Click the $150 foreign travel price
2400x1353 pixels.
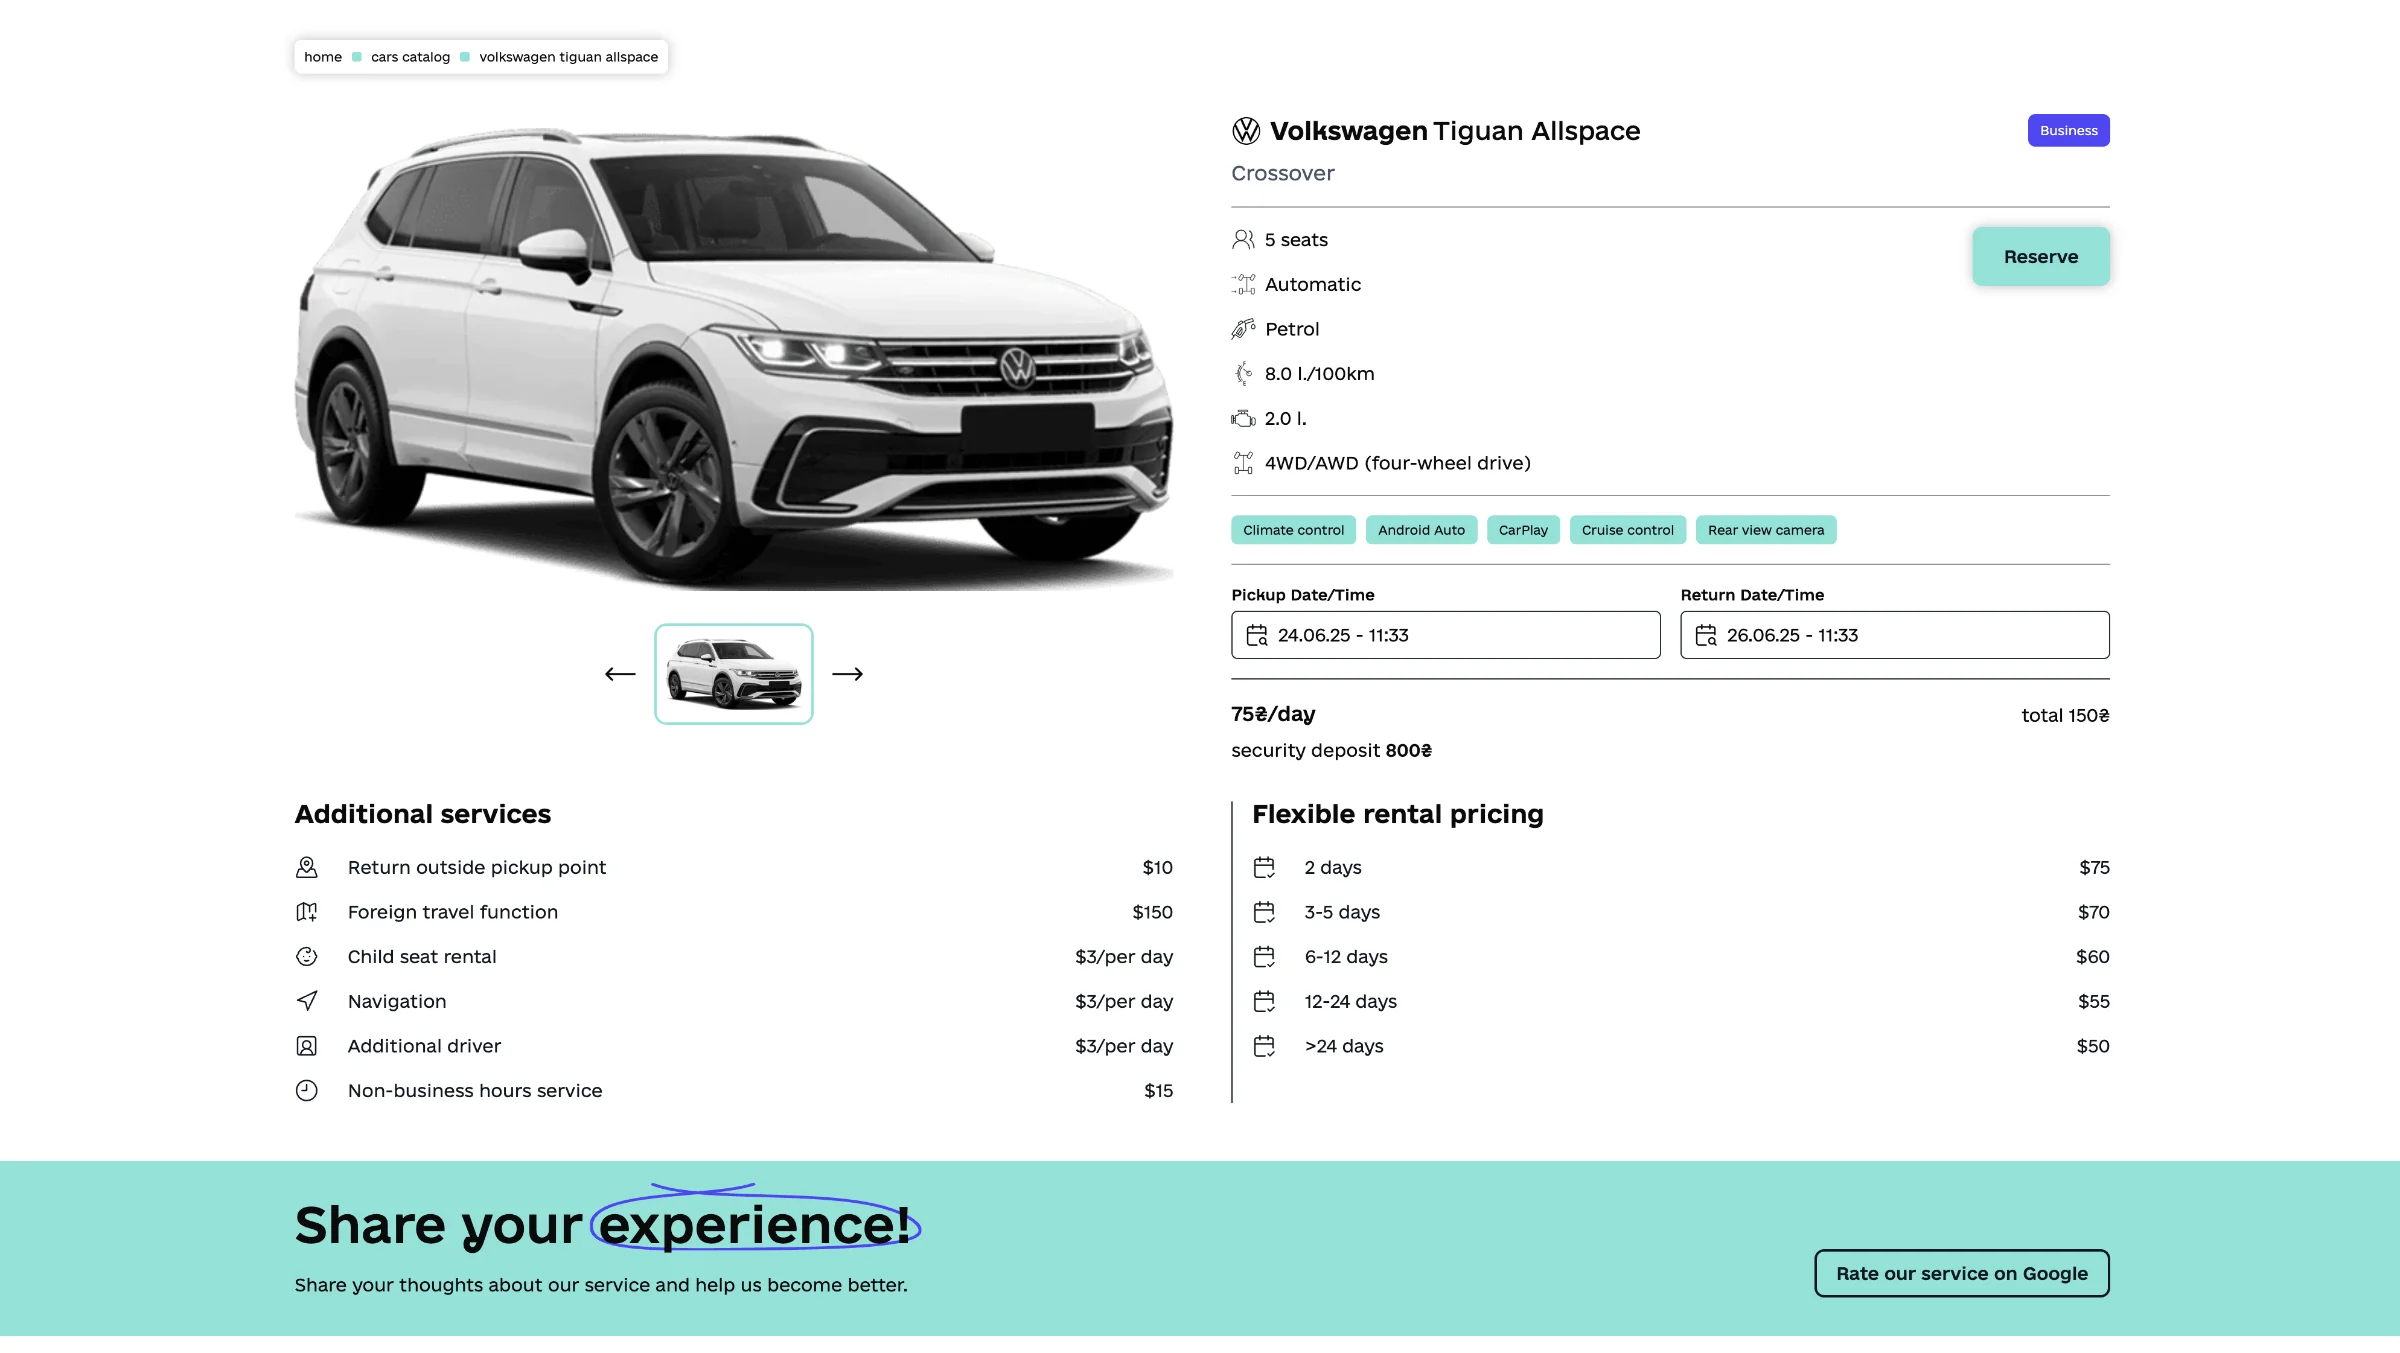pyautogui.click(x=1152, y=912)
